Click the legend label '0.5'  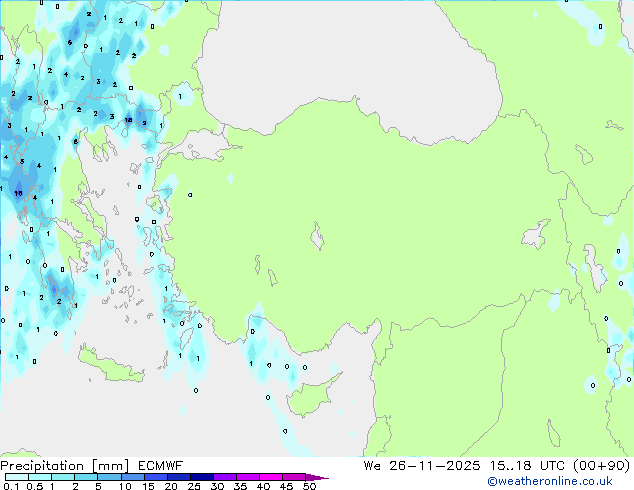point(35,486)
